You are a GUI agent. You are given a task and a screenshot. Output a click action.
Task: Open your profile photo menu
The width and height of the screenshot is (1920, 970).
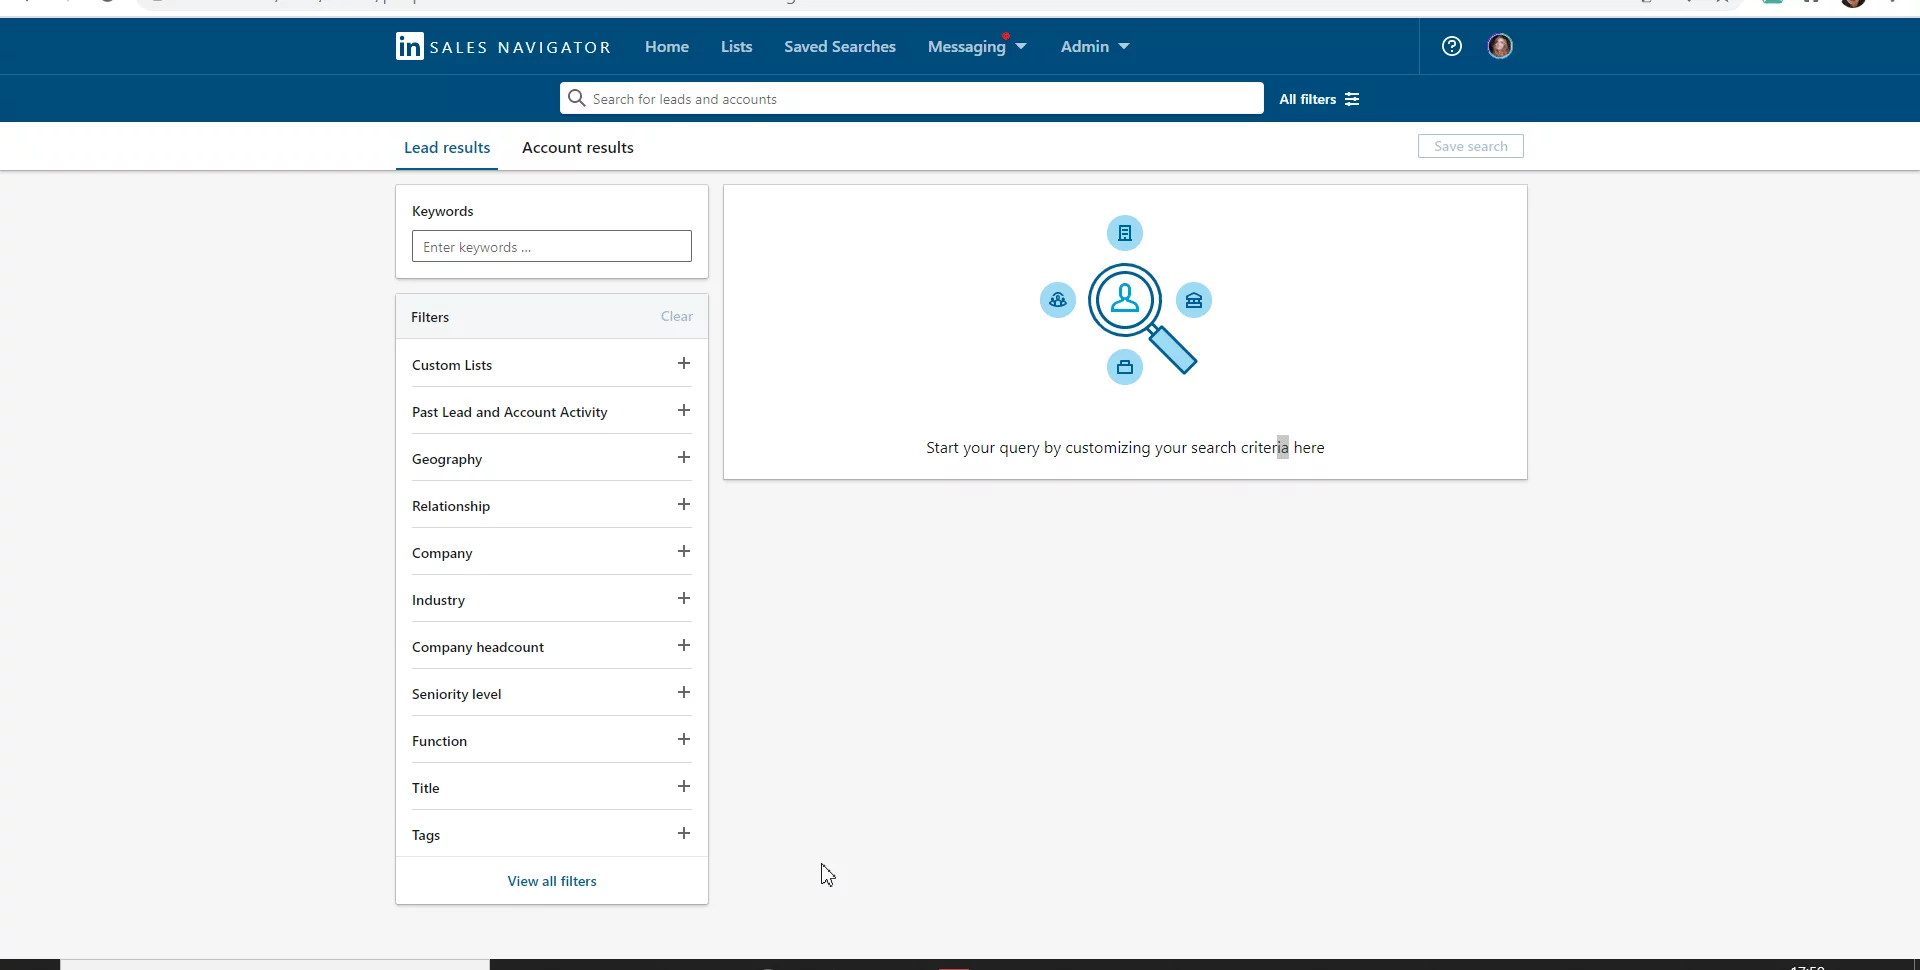point(1499,46)
